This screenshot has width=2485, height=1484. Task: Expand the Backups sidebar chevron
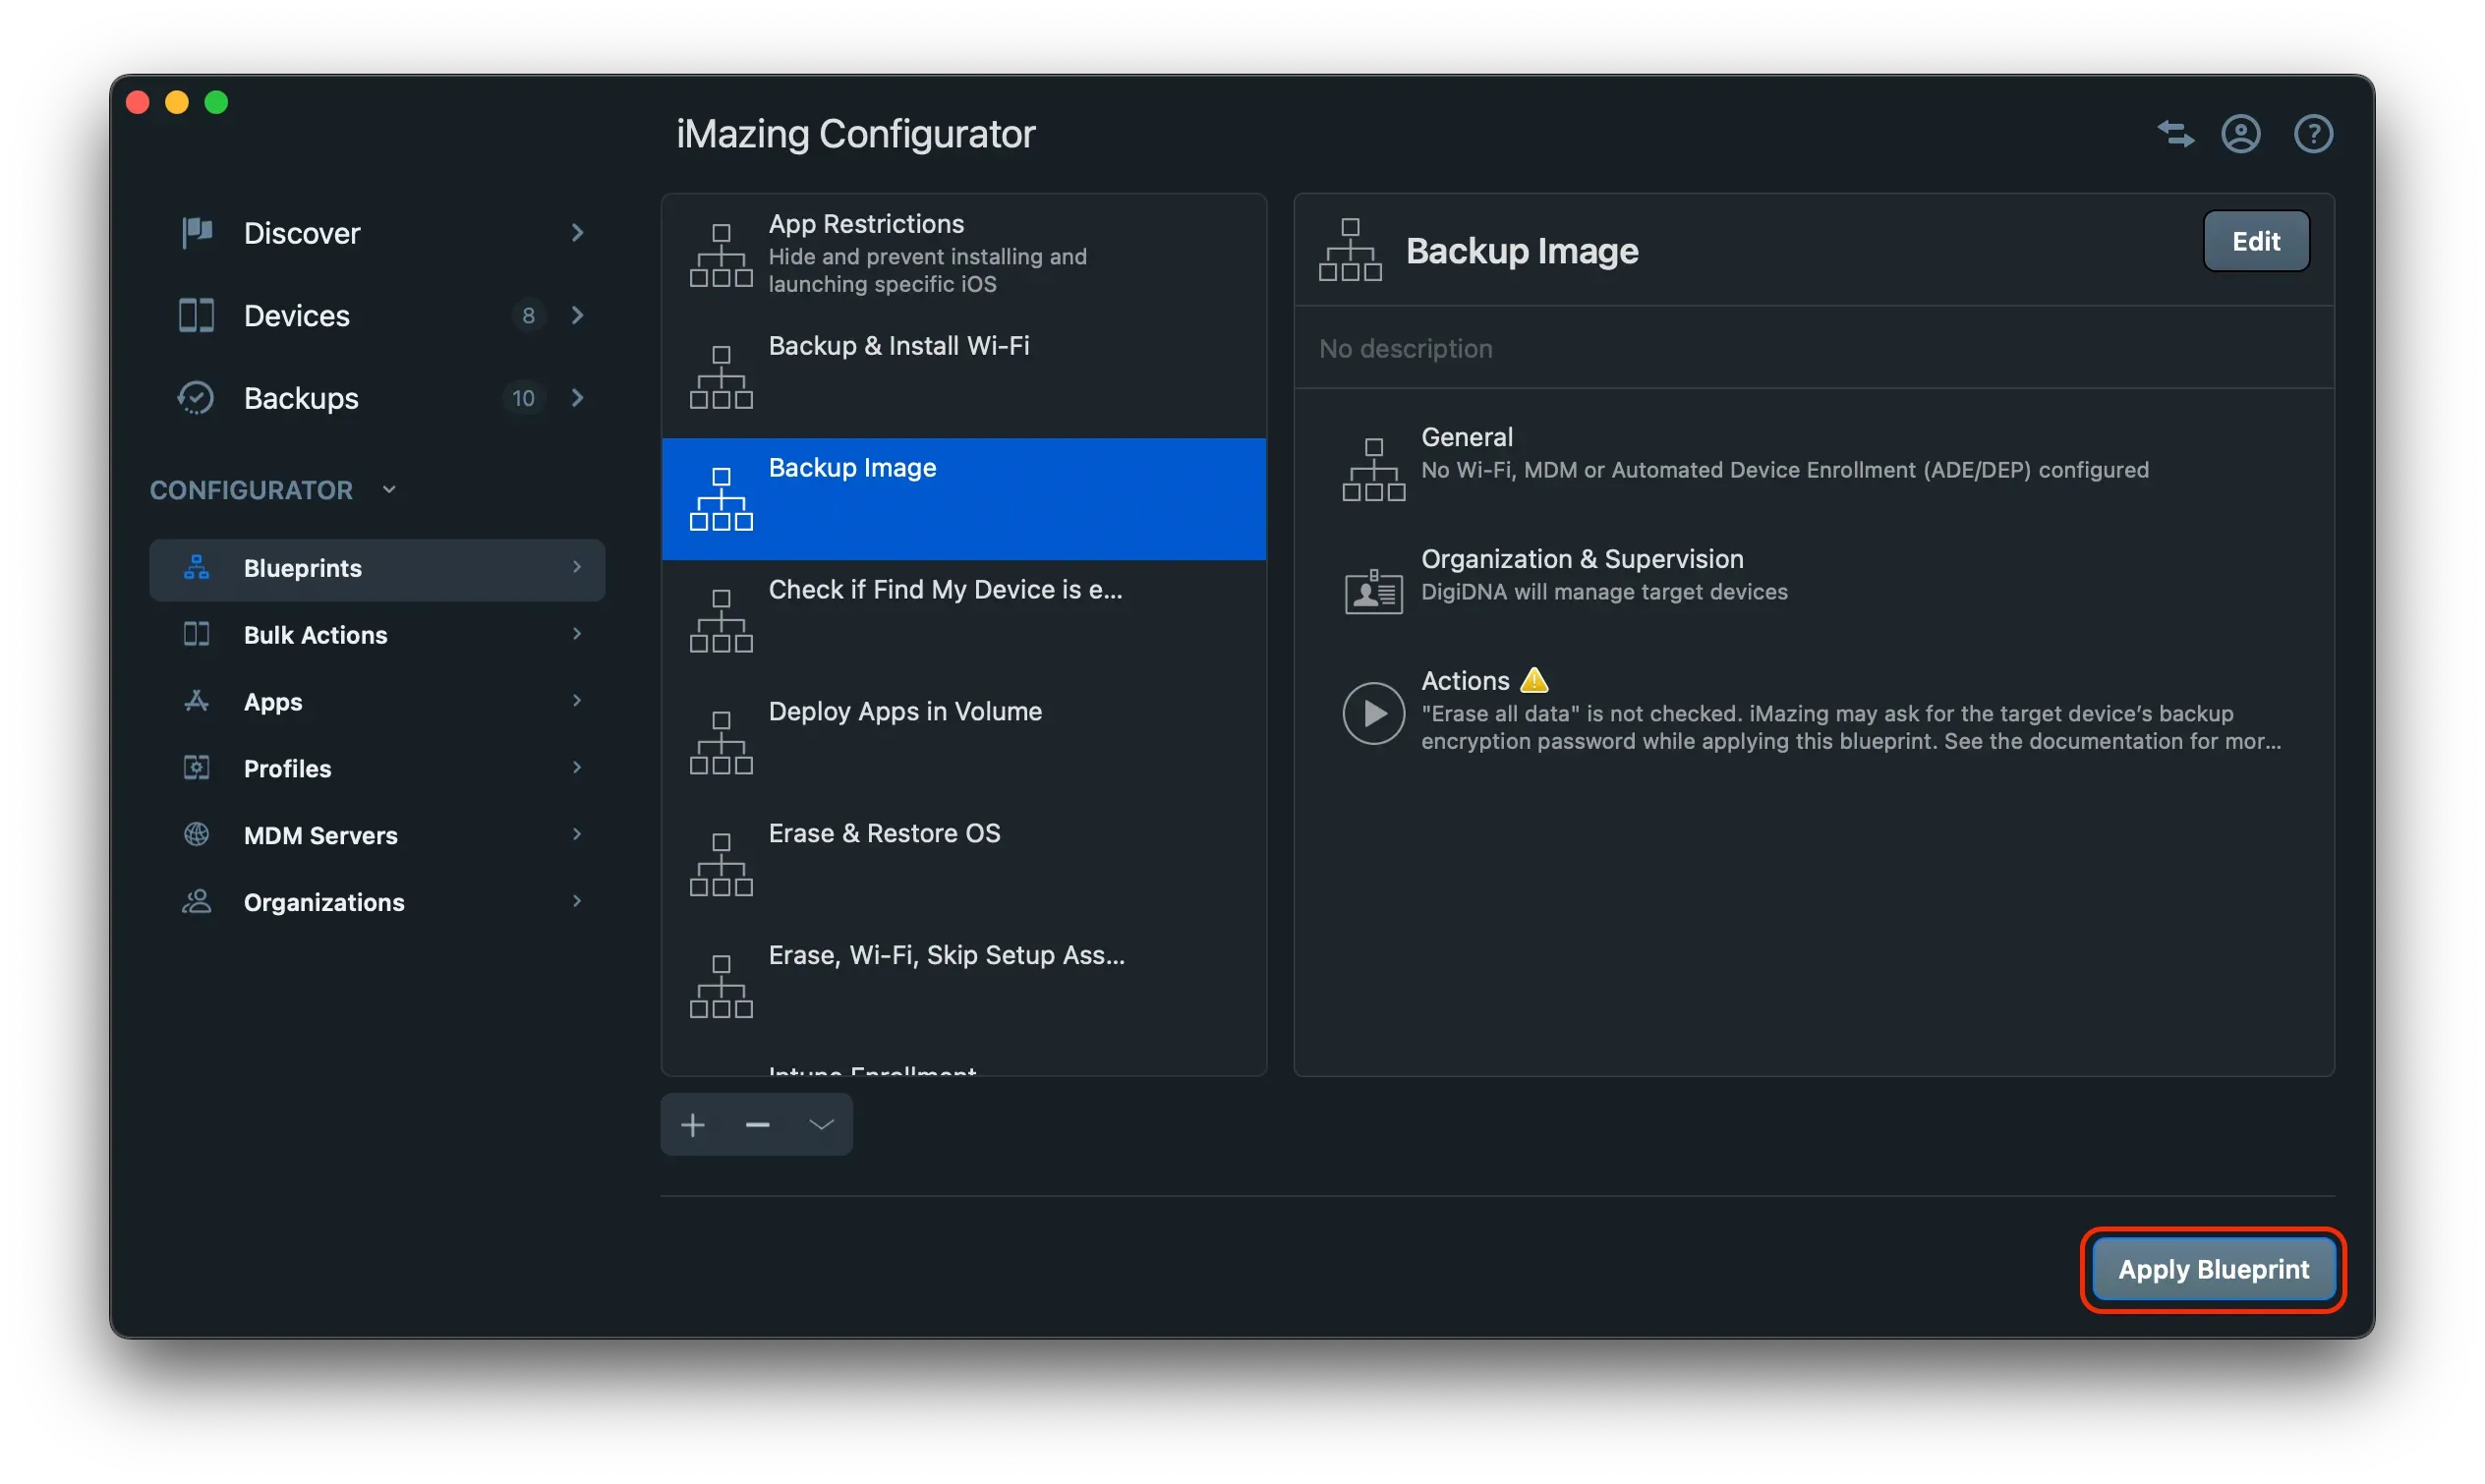tap(577, 398)
